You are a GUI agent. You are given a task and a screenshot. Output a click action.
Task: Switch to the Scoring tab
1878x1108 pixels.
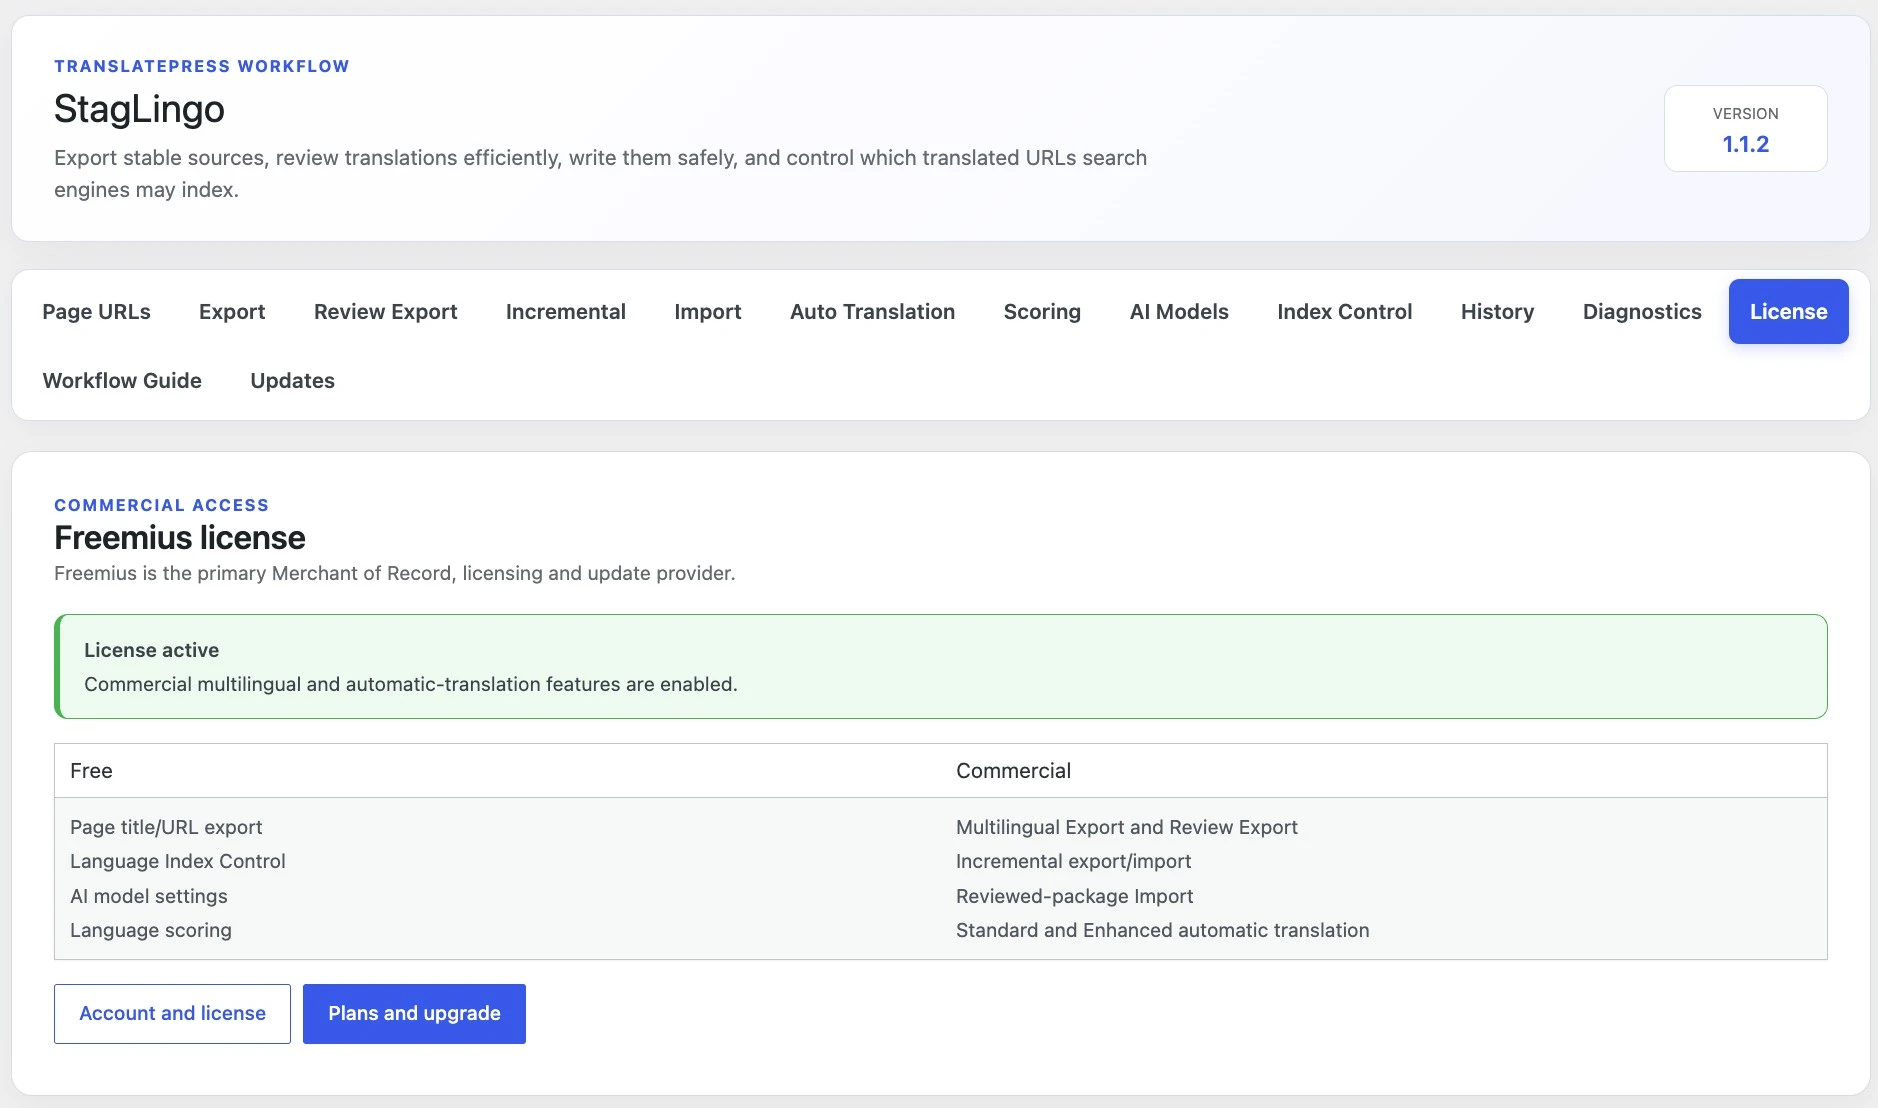1042,312
